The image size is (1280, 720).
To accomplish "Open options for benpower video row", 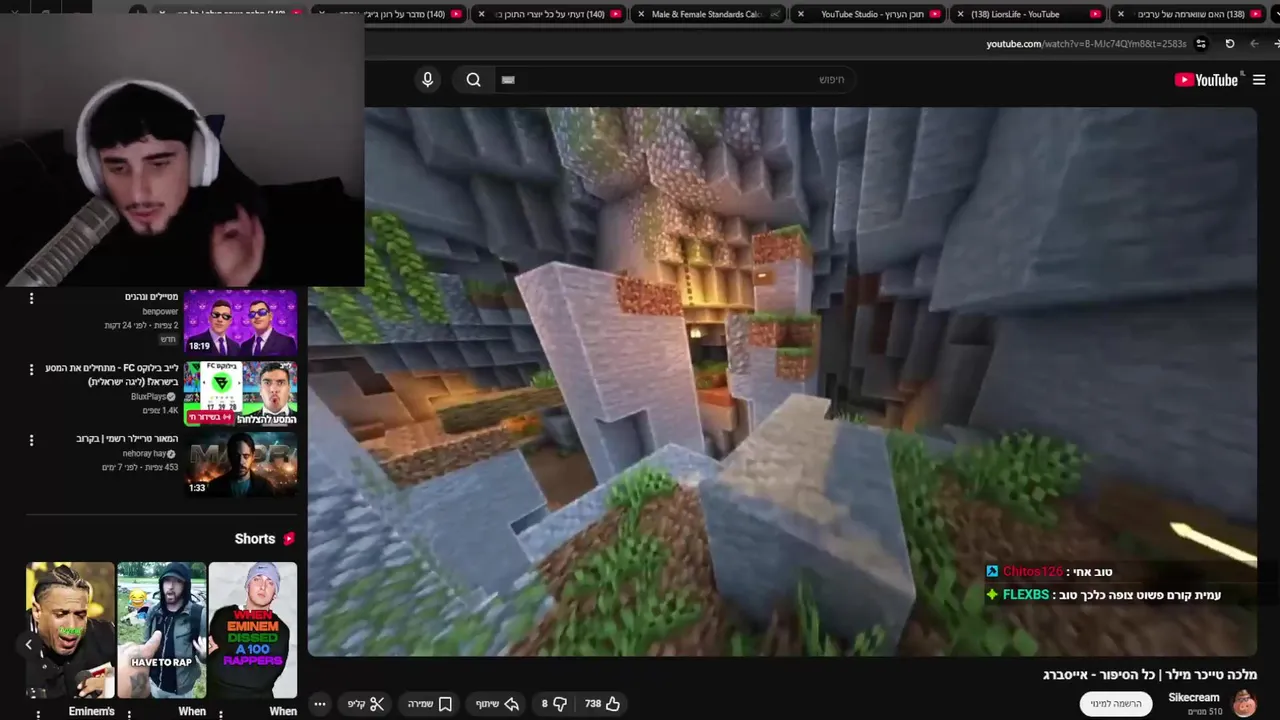I will coord(31,298).
